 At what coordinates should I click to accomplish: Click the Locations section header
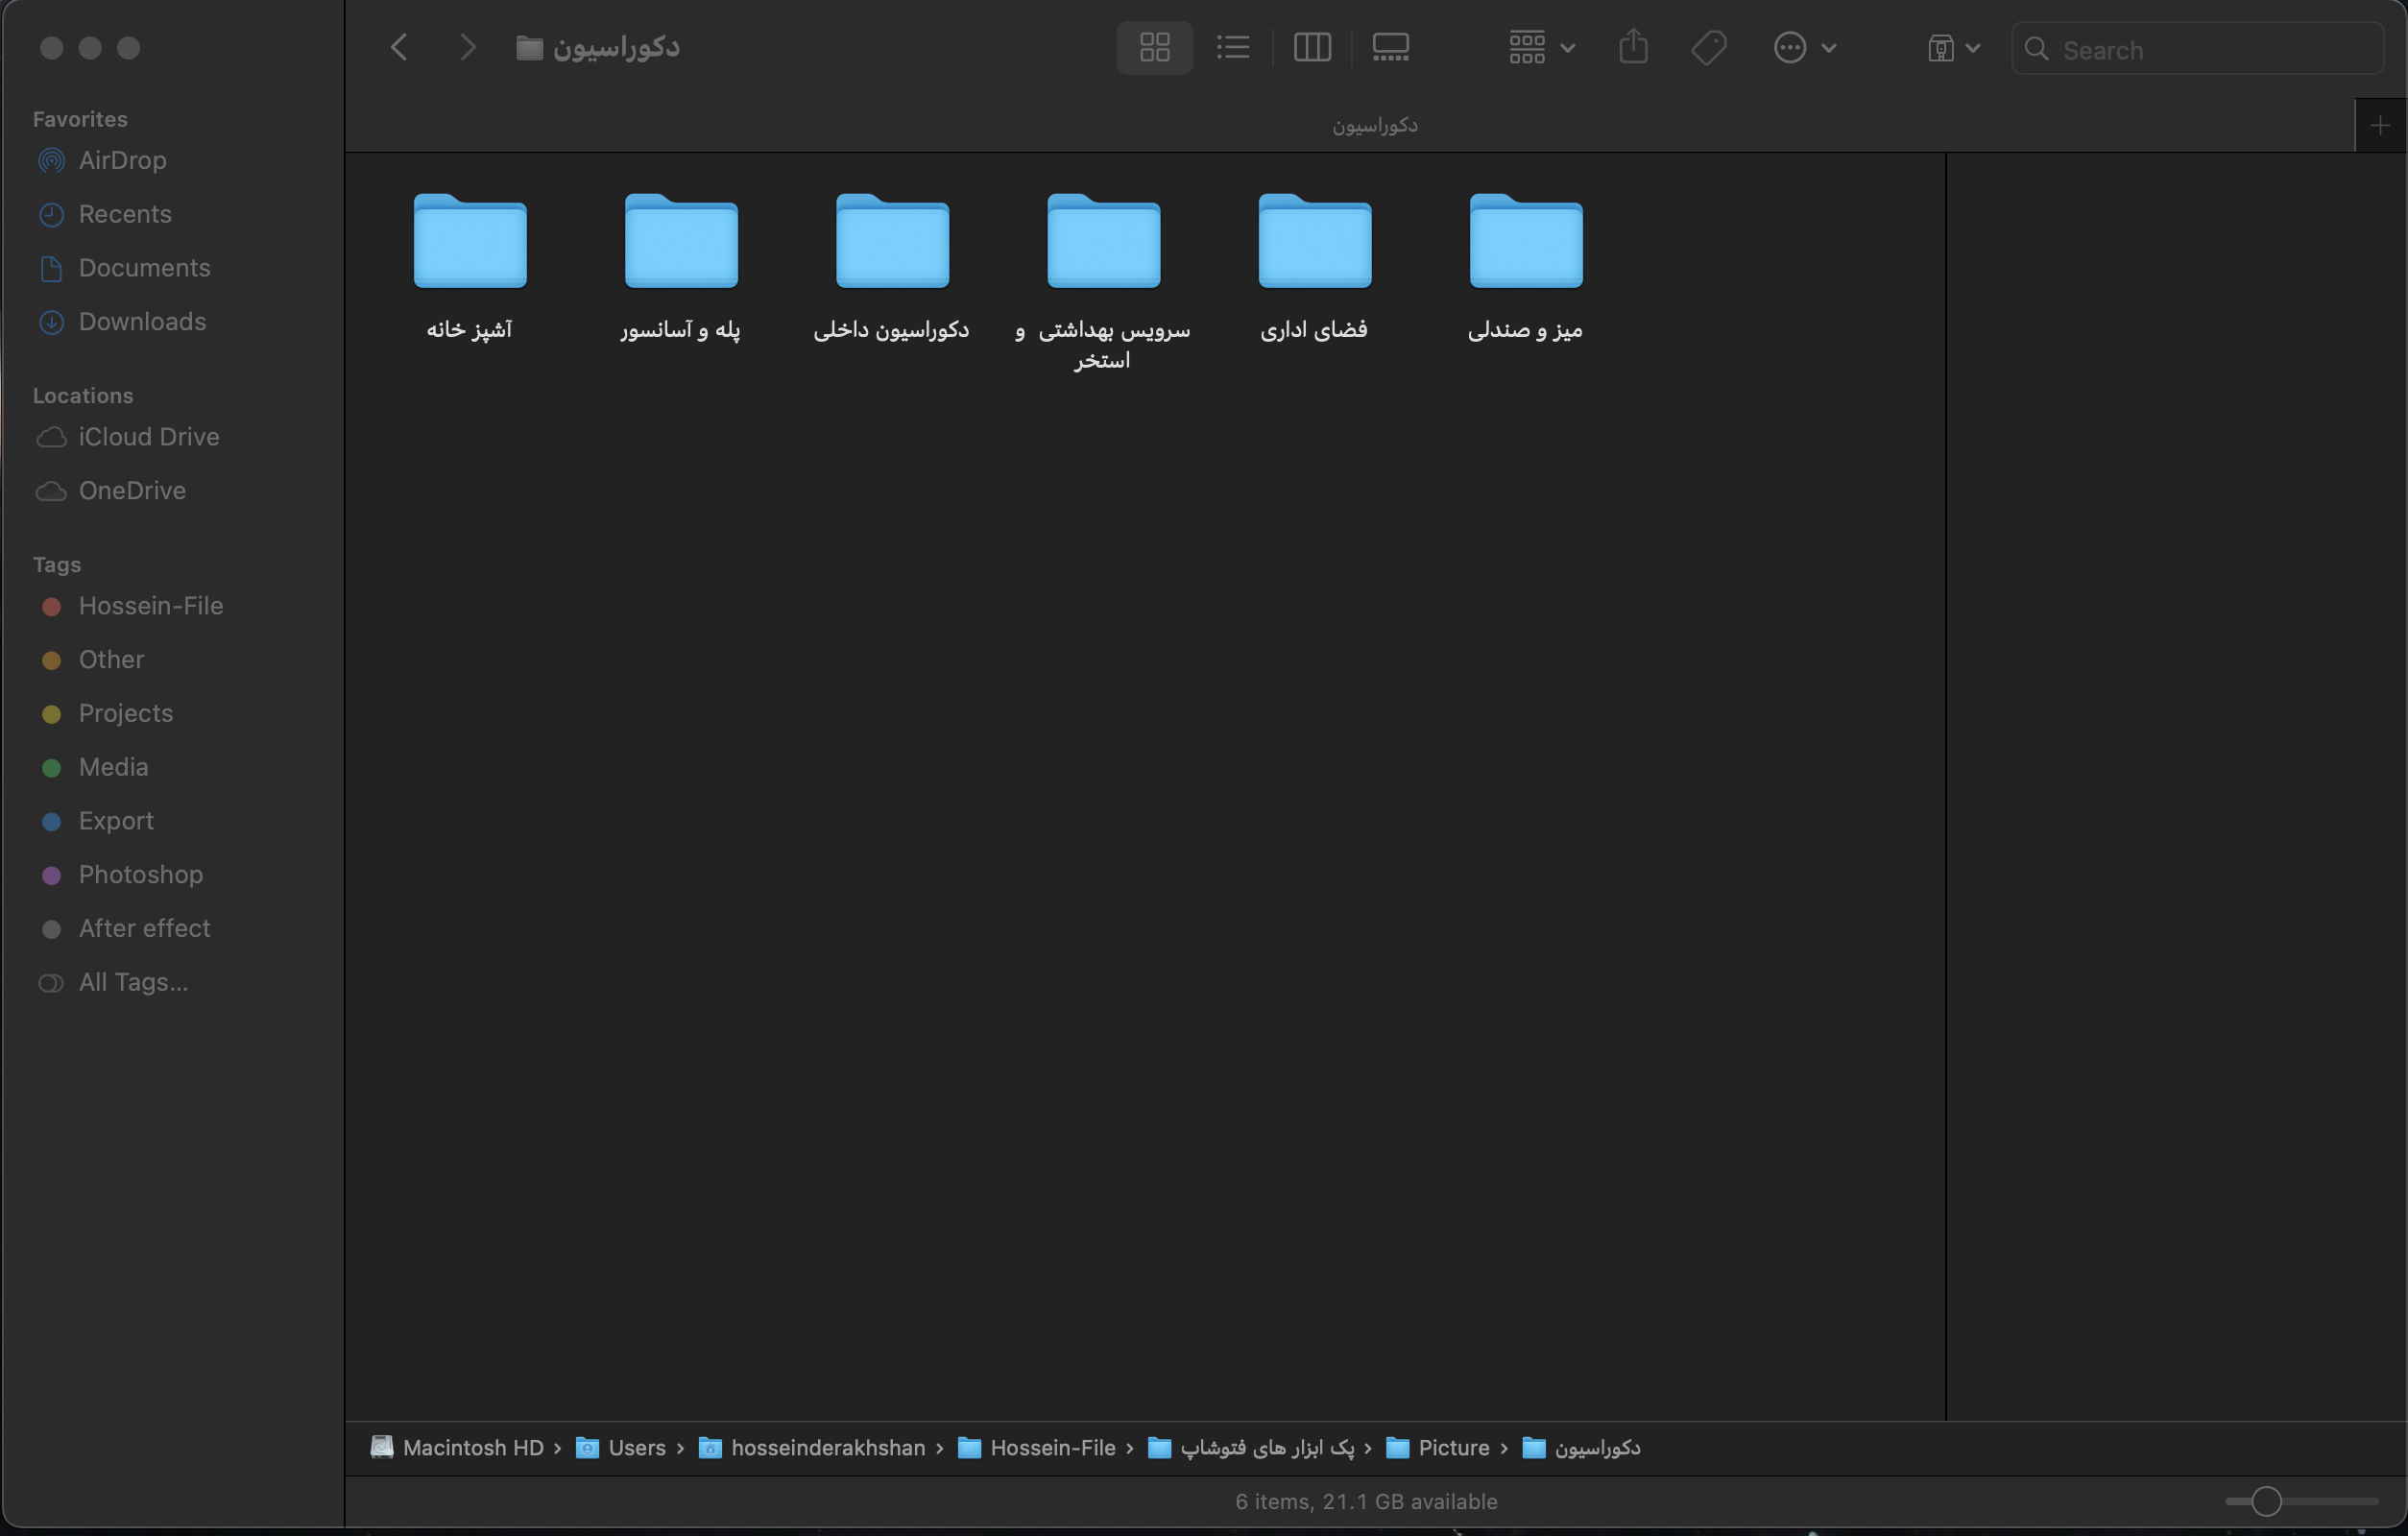point(83,396)
